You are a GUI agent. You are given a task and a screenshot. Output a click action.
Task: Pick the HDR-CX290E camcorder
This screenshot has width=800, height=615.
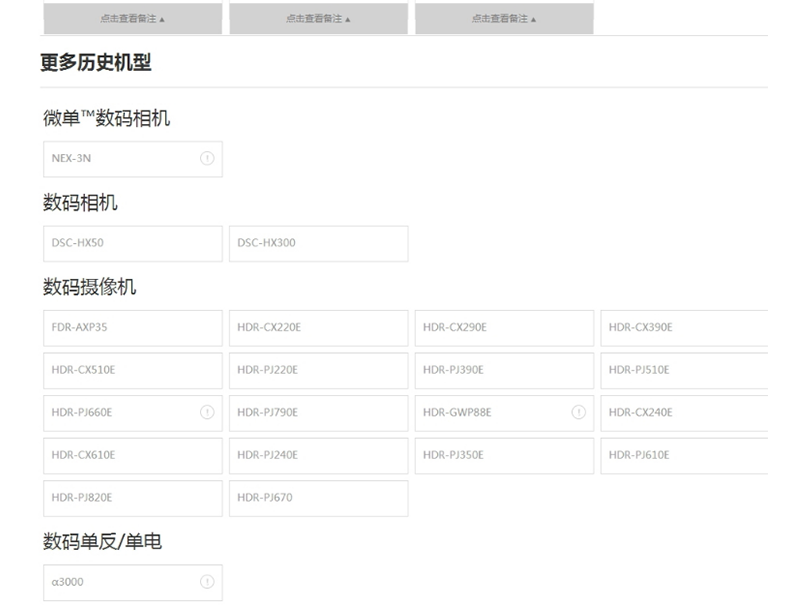(x=504, y=328)
